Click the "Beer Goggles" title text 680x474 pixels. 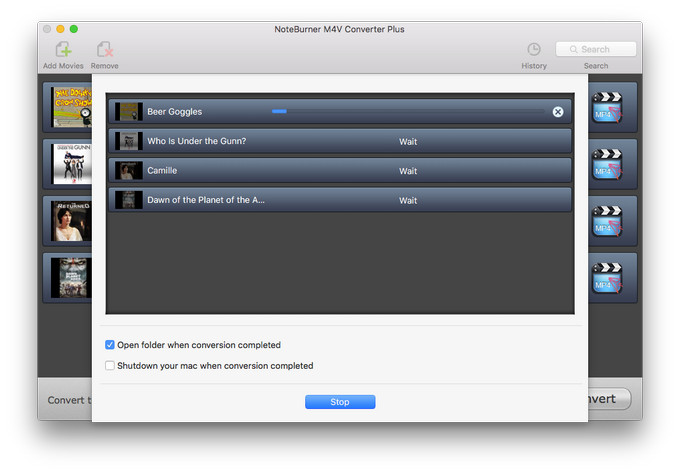pos(174,111)
